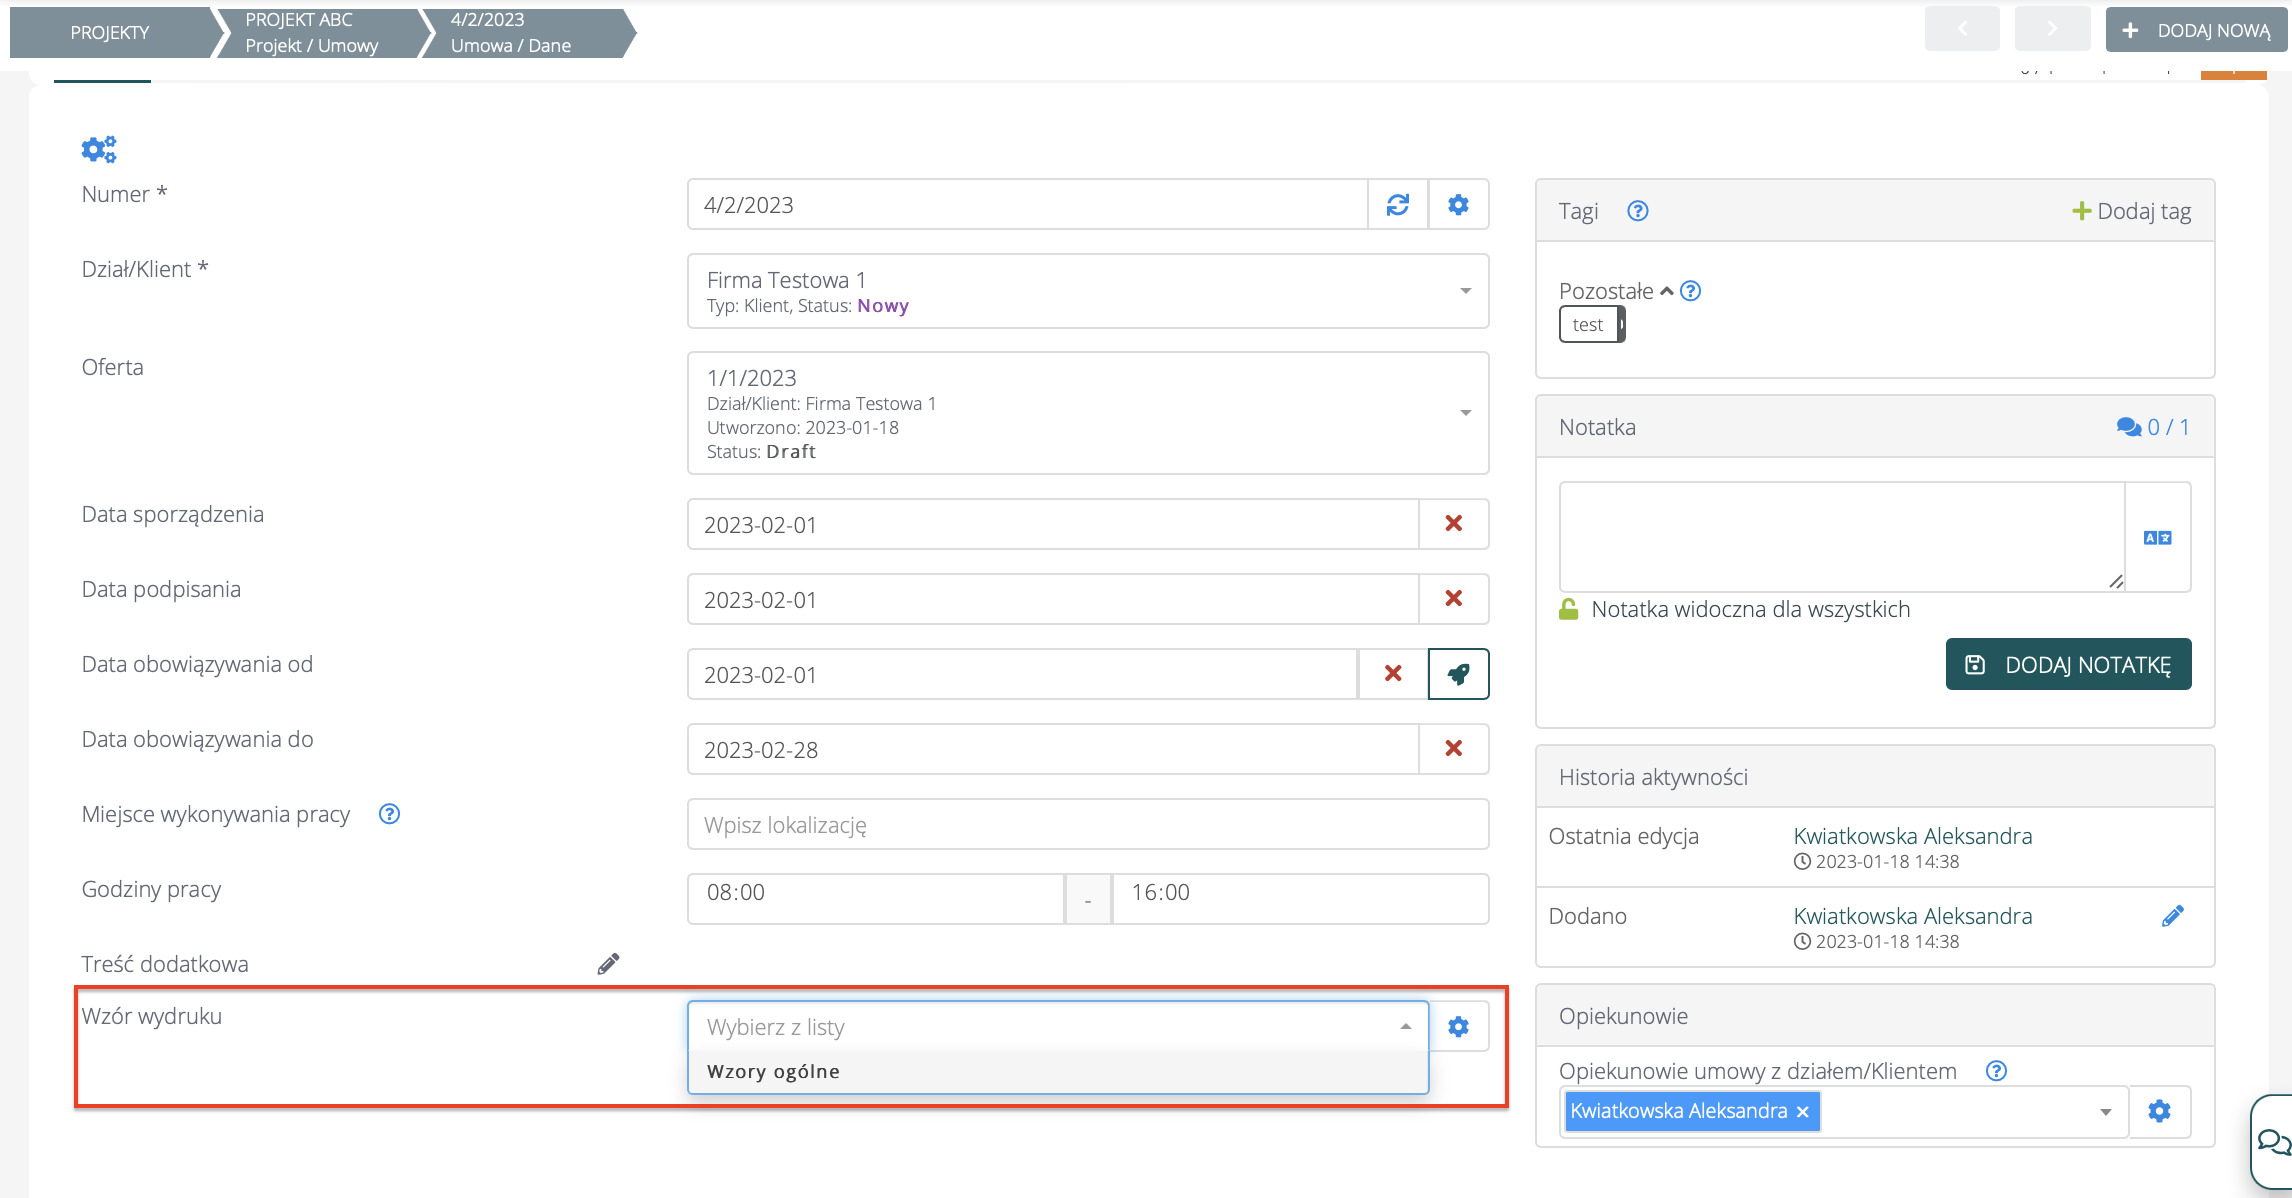This screenshot has height=1198, width=2292.
Task: Remove Kwiatkowska Aleksandra from Opiekunowie
Action: coord(1802,1112)
